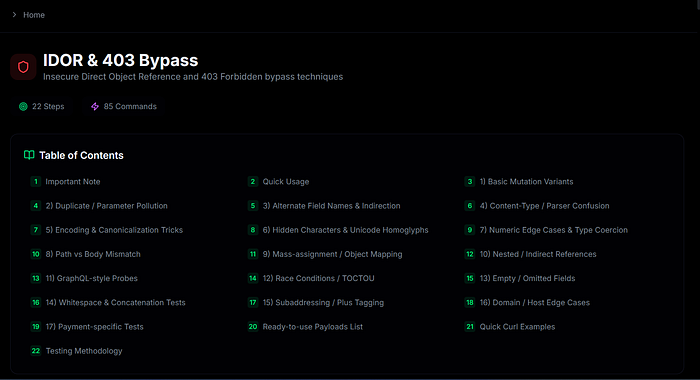700x380 pixels.
Task: Click the Home breadcrumb link
Action: point(34,15)
